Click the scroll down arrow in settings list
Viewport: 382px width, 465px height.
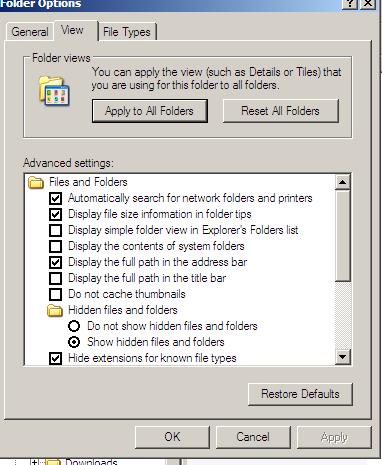coord(343,357)
